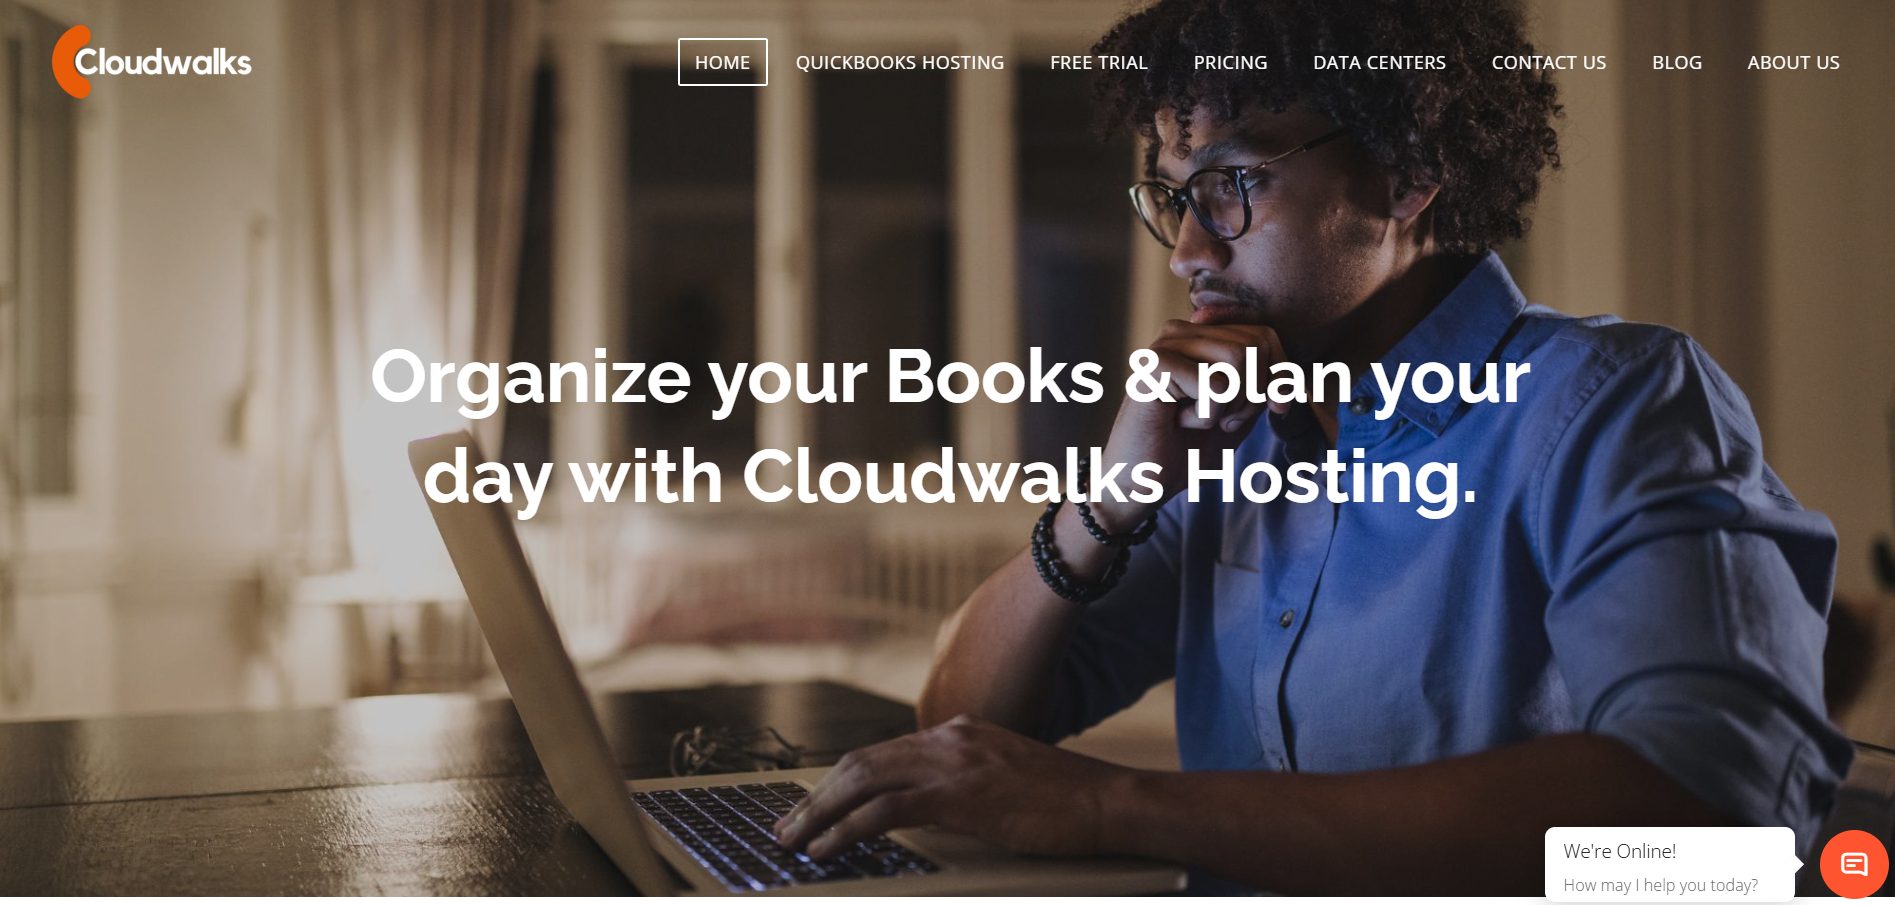Go to the FREE TRIAL page
1895x905 pixels.
pos(1098,62)
